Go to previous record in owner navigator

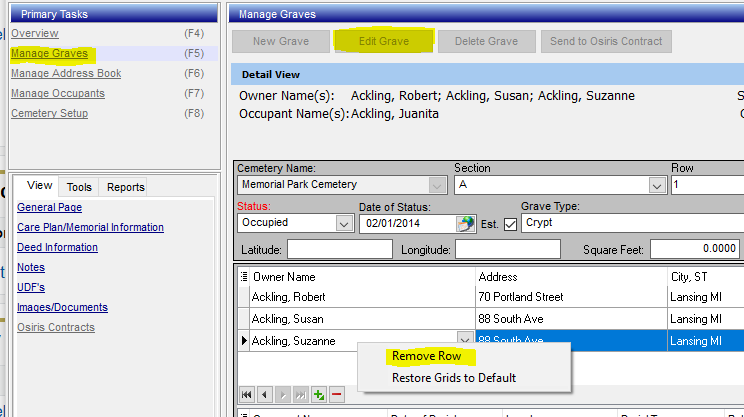pyautogui.click(x=265, y=395)
